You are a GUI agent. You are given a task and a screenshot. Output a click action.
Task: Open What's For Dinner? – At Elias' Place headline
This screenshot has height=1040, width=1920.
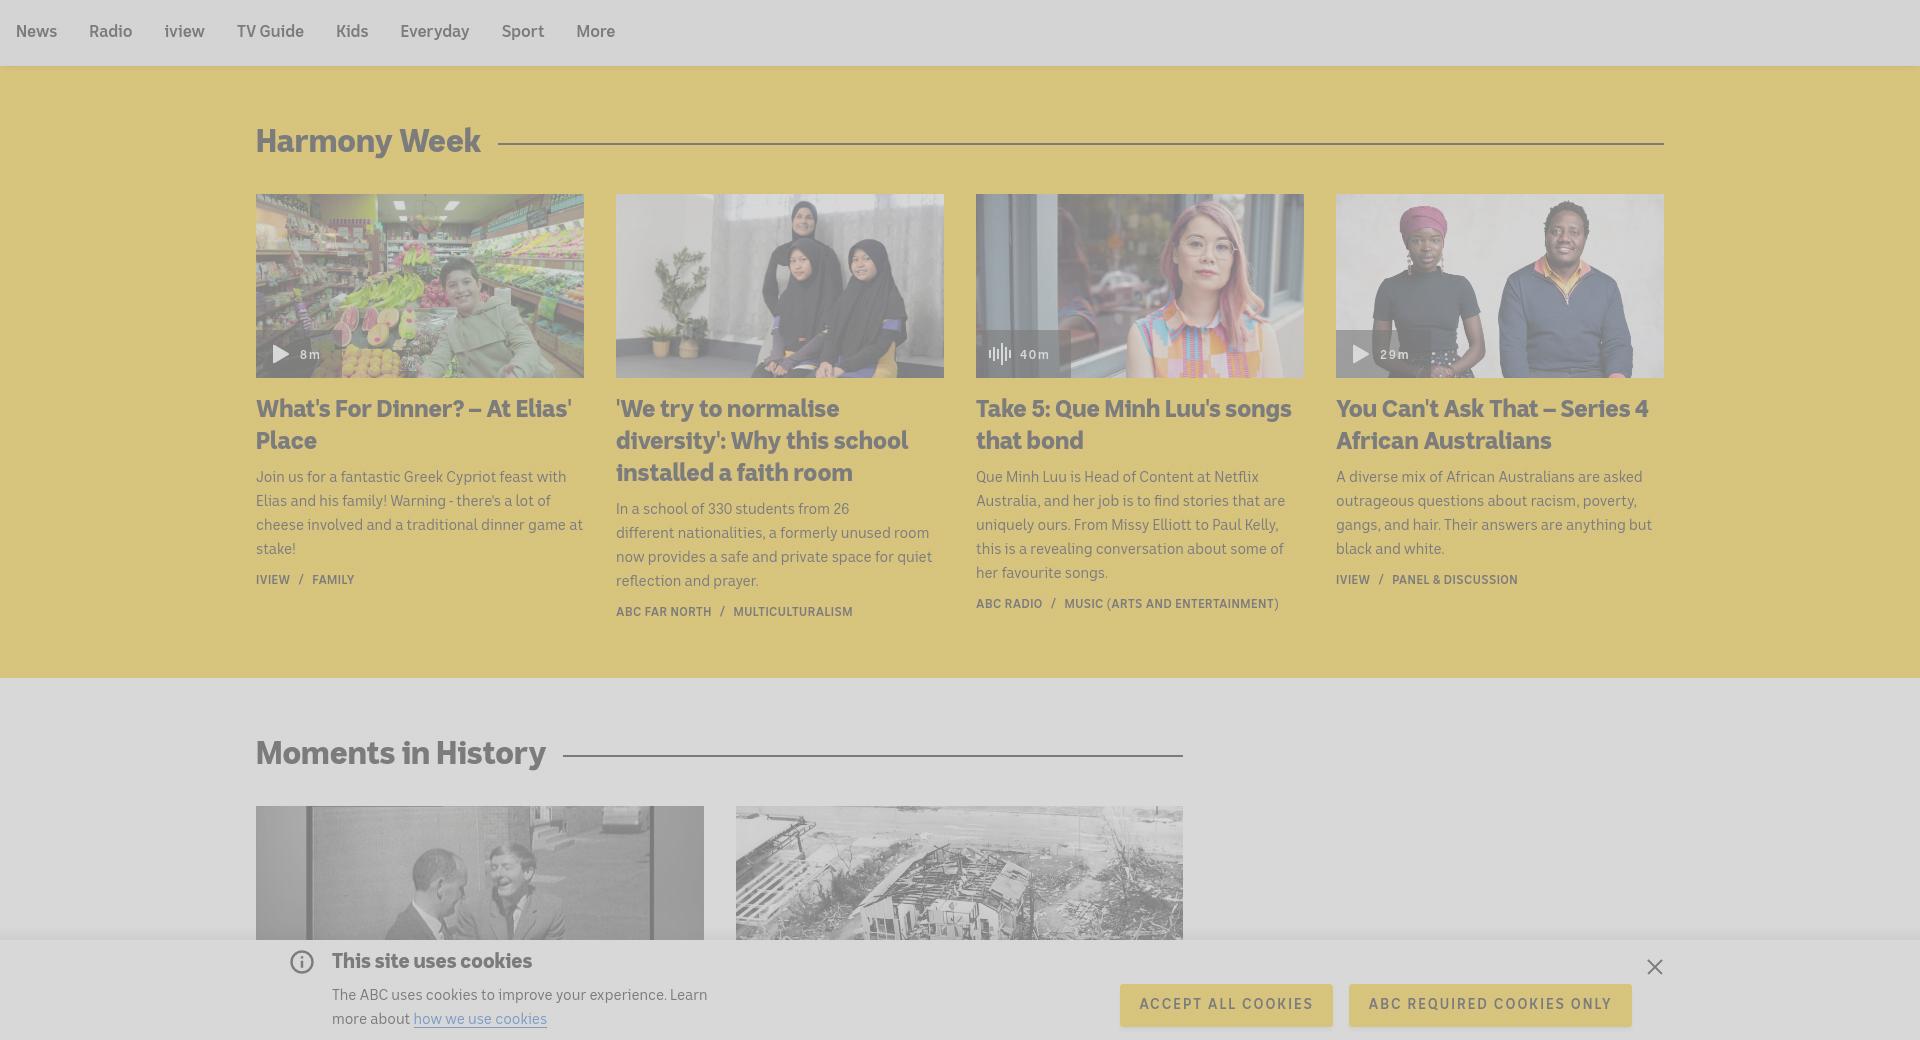pyautogui.click(x=414, y=425)
